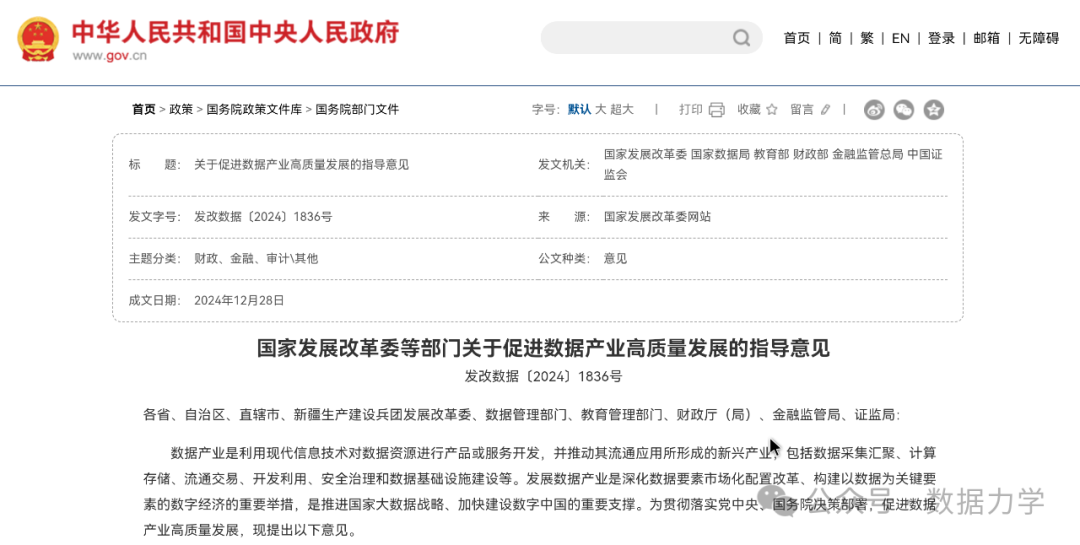The height and width of the screenshot is (545, 1080).
Task: Click the 公文种类 field label
Action: pos(564,259)
